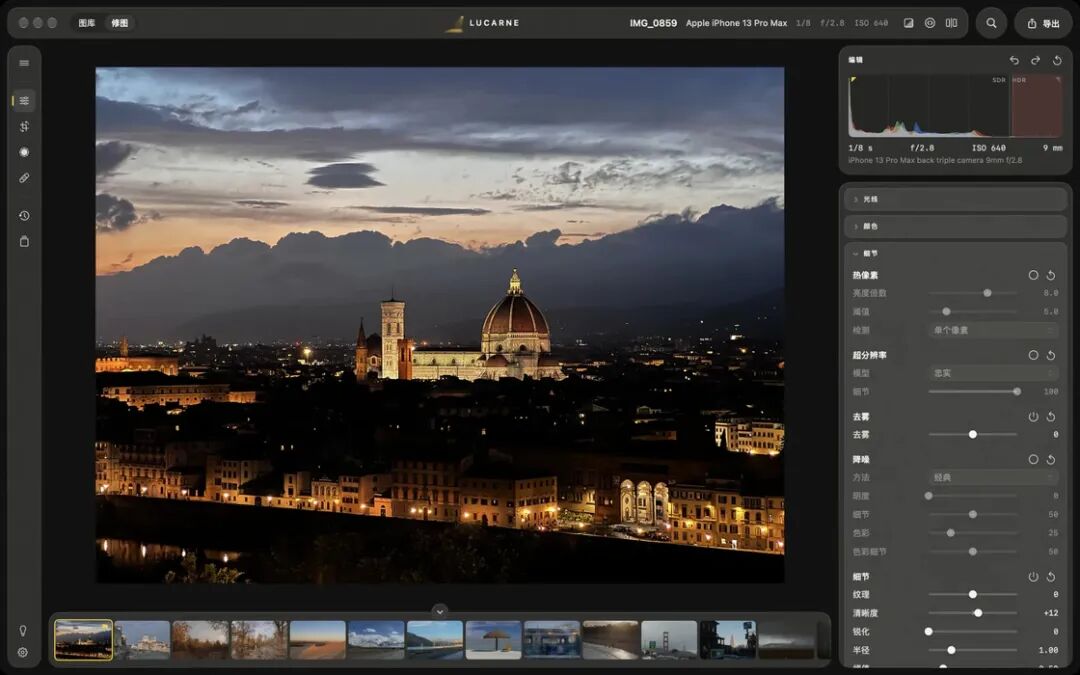Viewport: 1080px width, 675px height.
Task: Select the golden gate bridge thumbnail
Action: [x=669, y=640]
